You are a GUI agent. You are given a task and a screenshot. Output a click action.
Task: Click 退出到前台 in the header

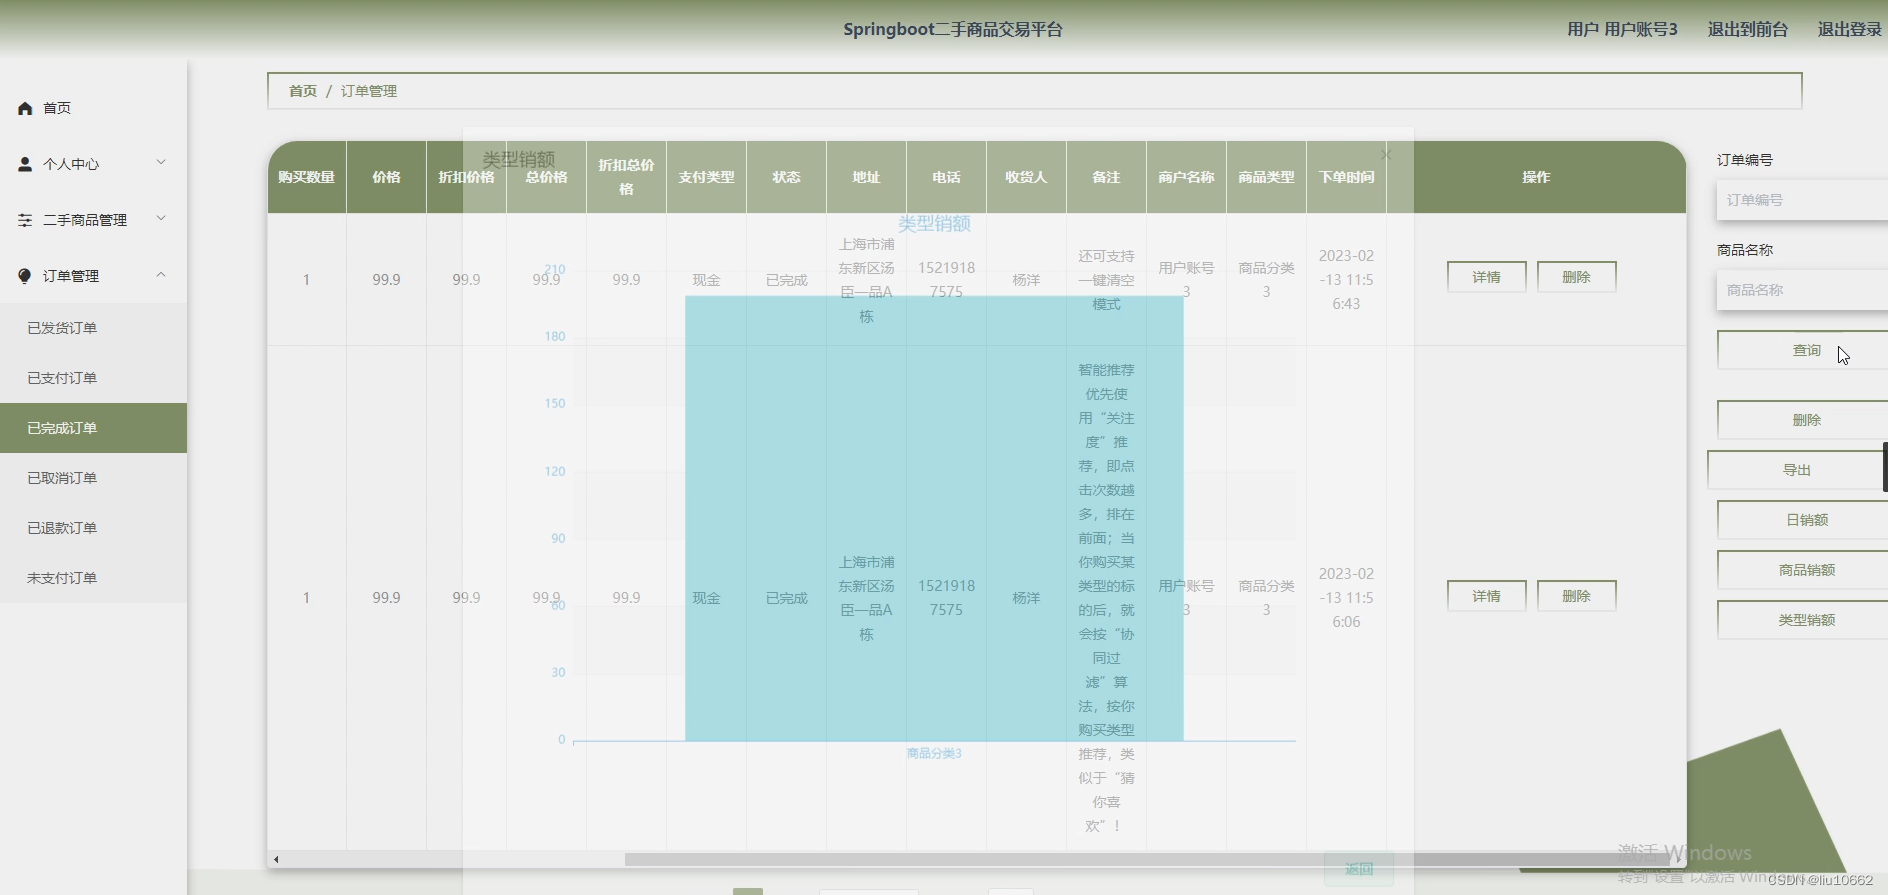[1747, 29]
